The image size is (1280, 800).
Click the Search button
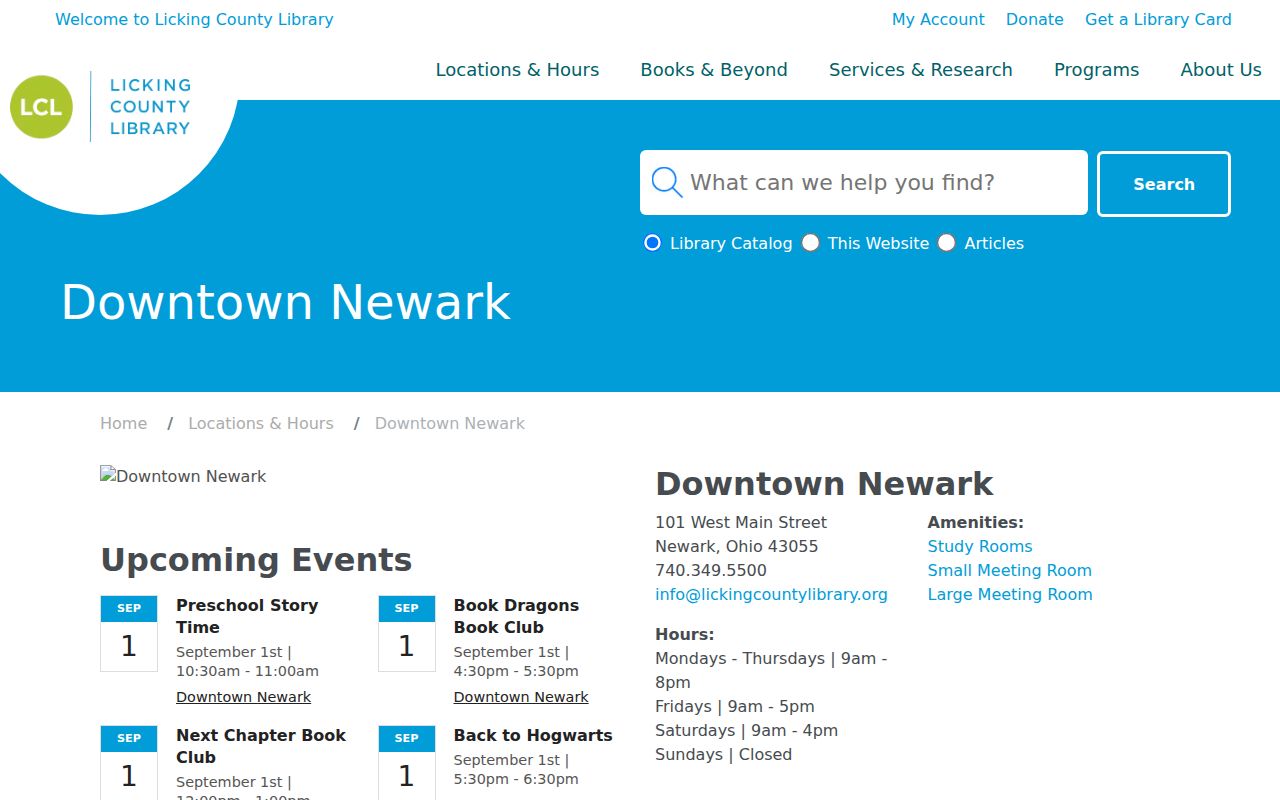pos(1164,184)
